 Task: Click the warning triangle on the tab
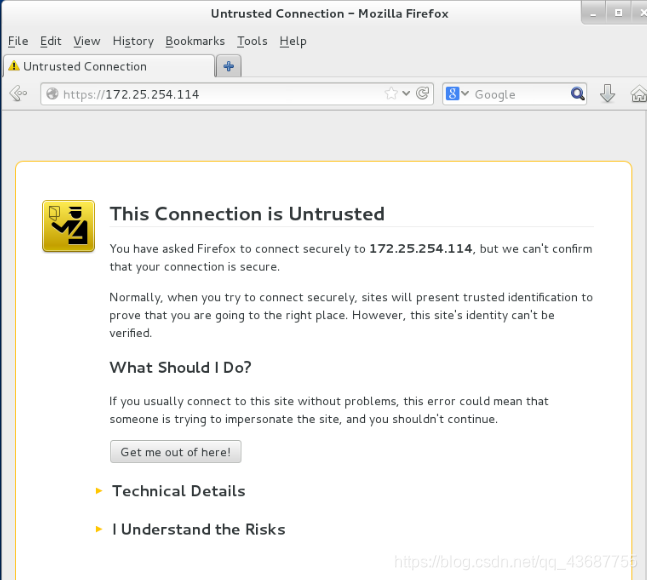pyautogui.click(x=14, y=66)
